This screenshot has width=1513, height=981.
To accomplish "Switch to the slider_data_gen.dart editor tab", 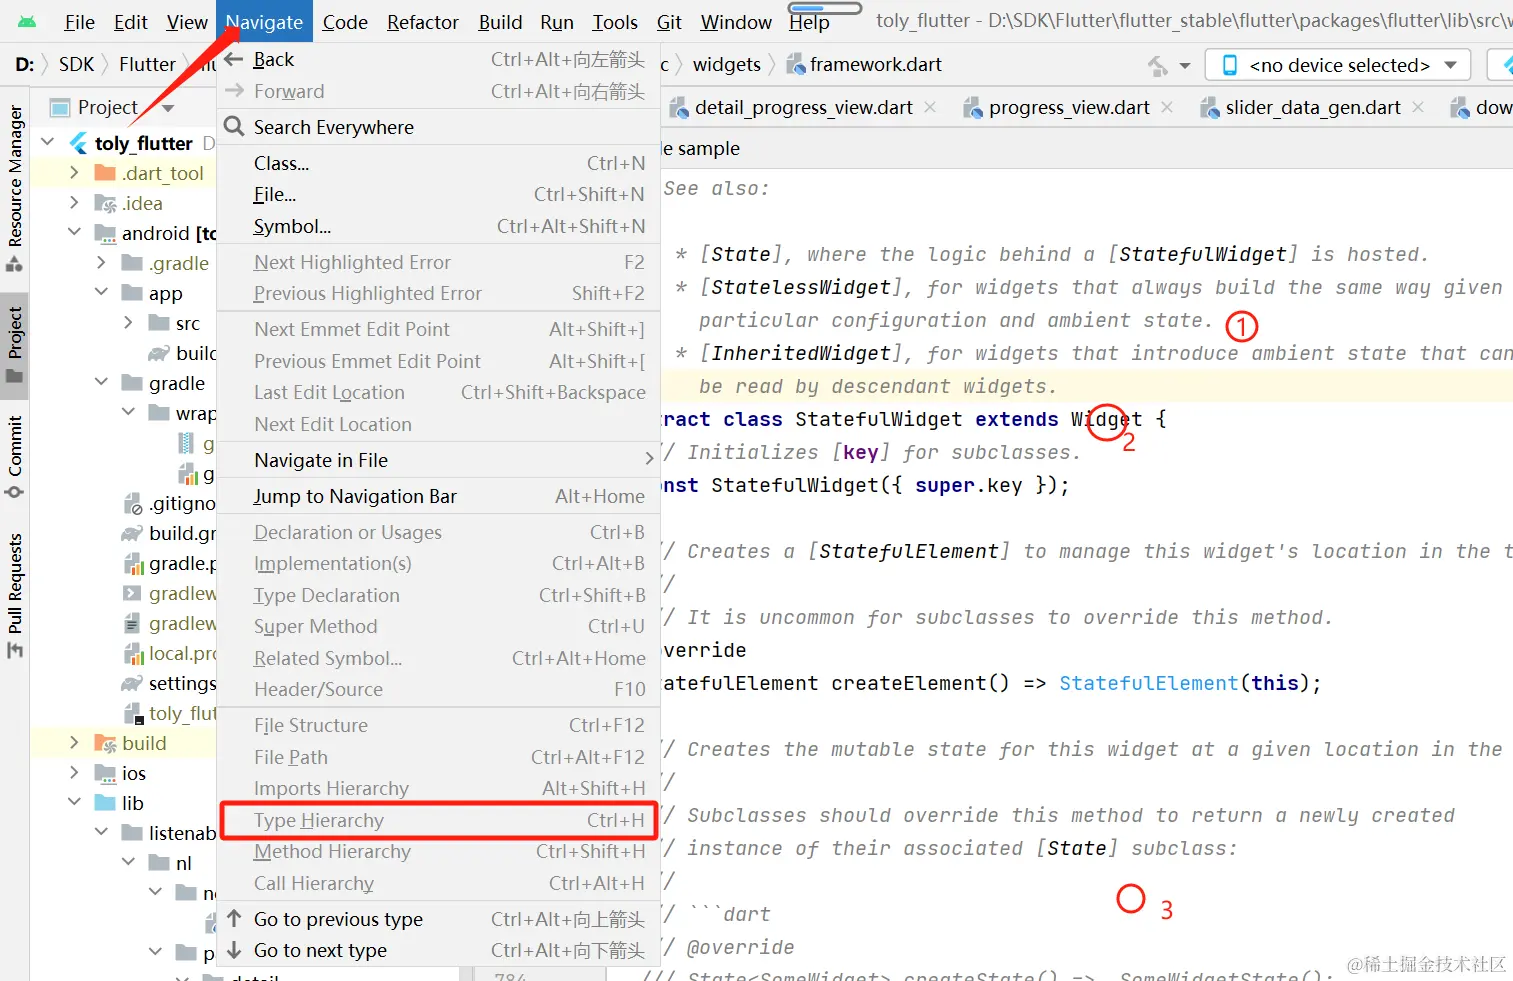I will click(1313, 108).
